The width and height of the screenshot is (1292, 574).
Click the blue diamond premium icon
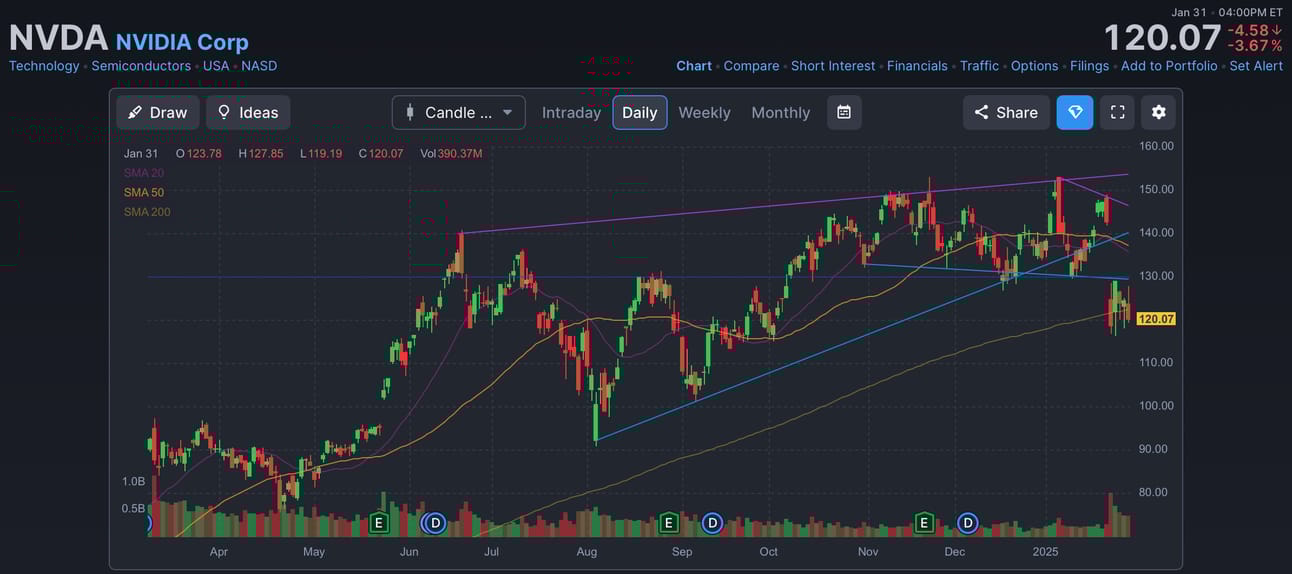click(1075, 113)
